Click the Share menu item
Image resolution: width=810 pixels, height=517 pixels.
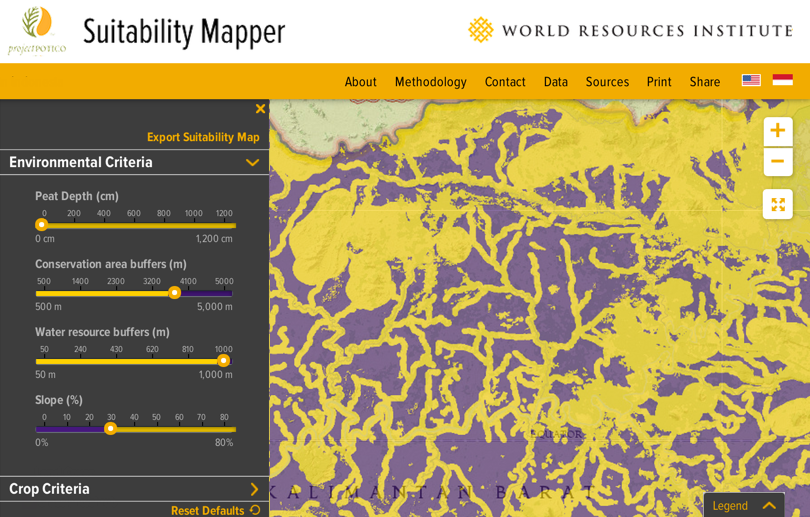pyautogui.click(x=704, y=82)
